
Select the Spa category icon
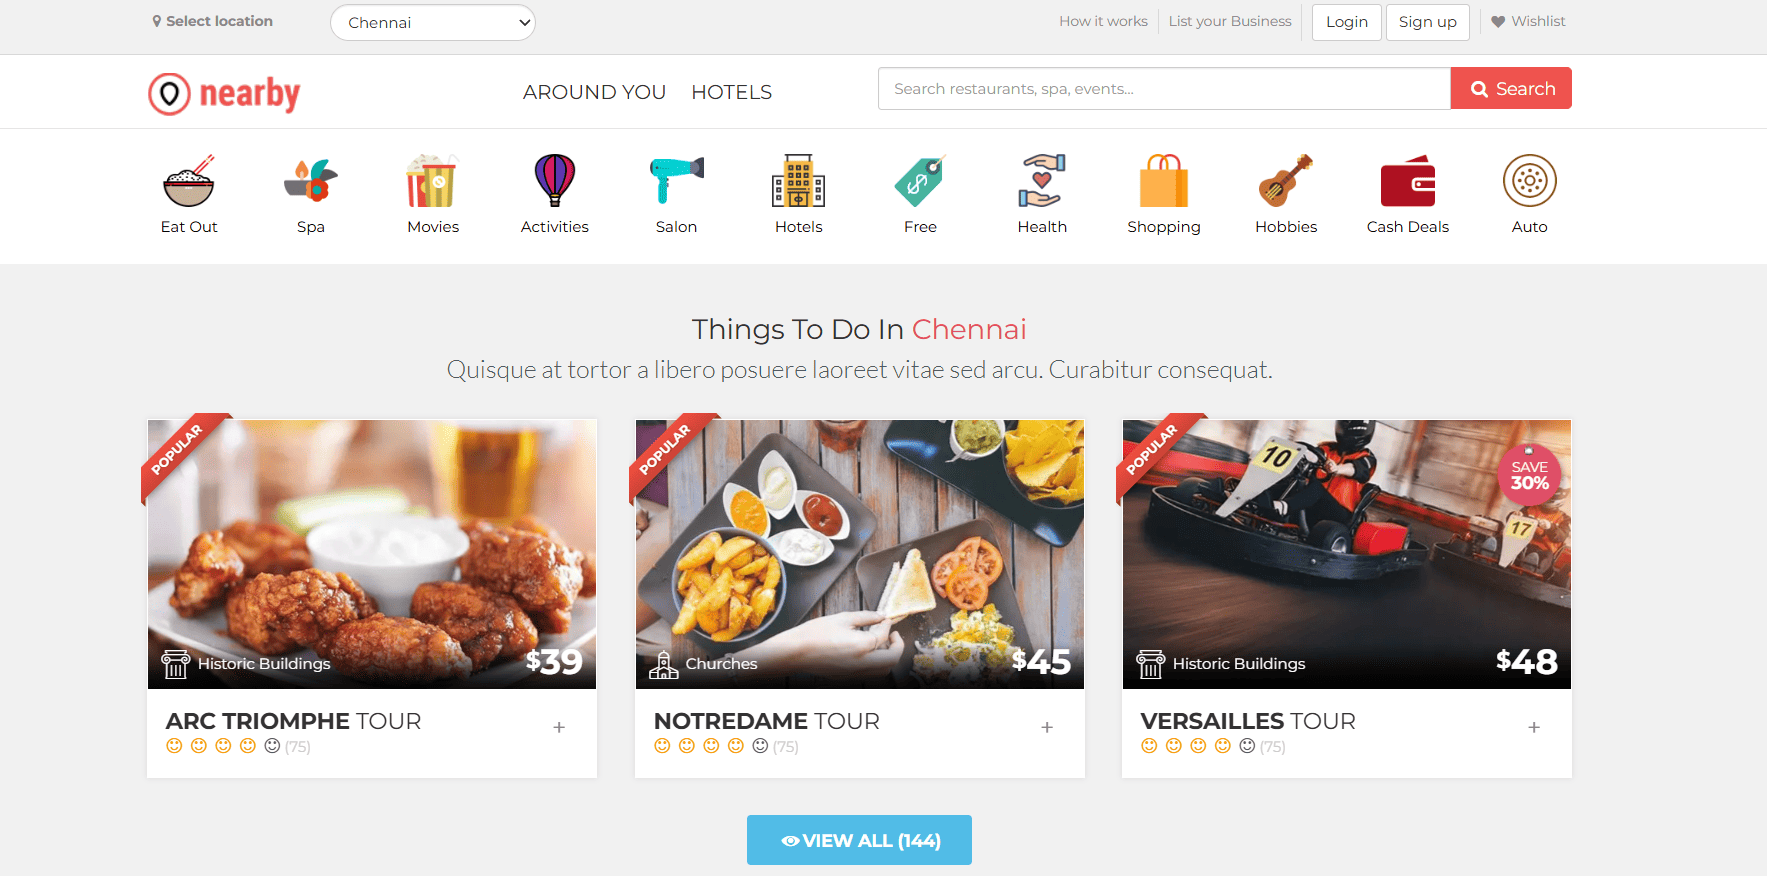pyautogui.click(x=311, y=181)
